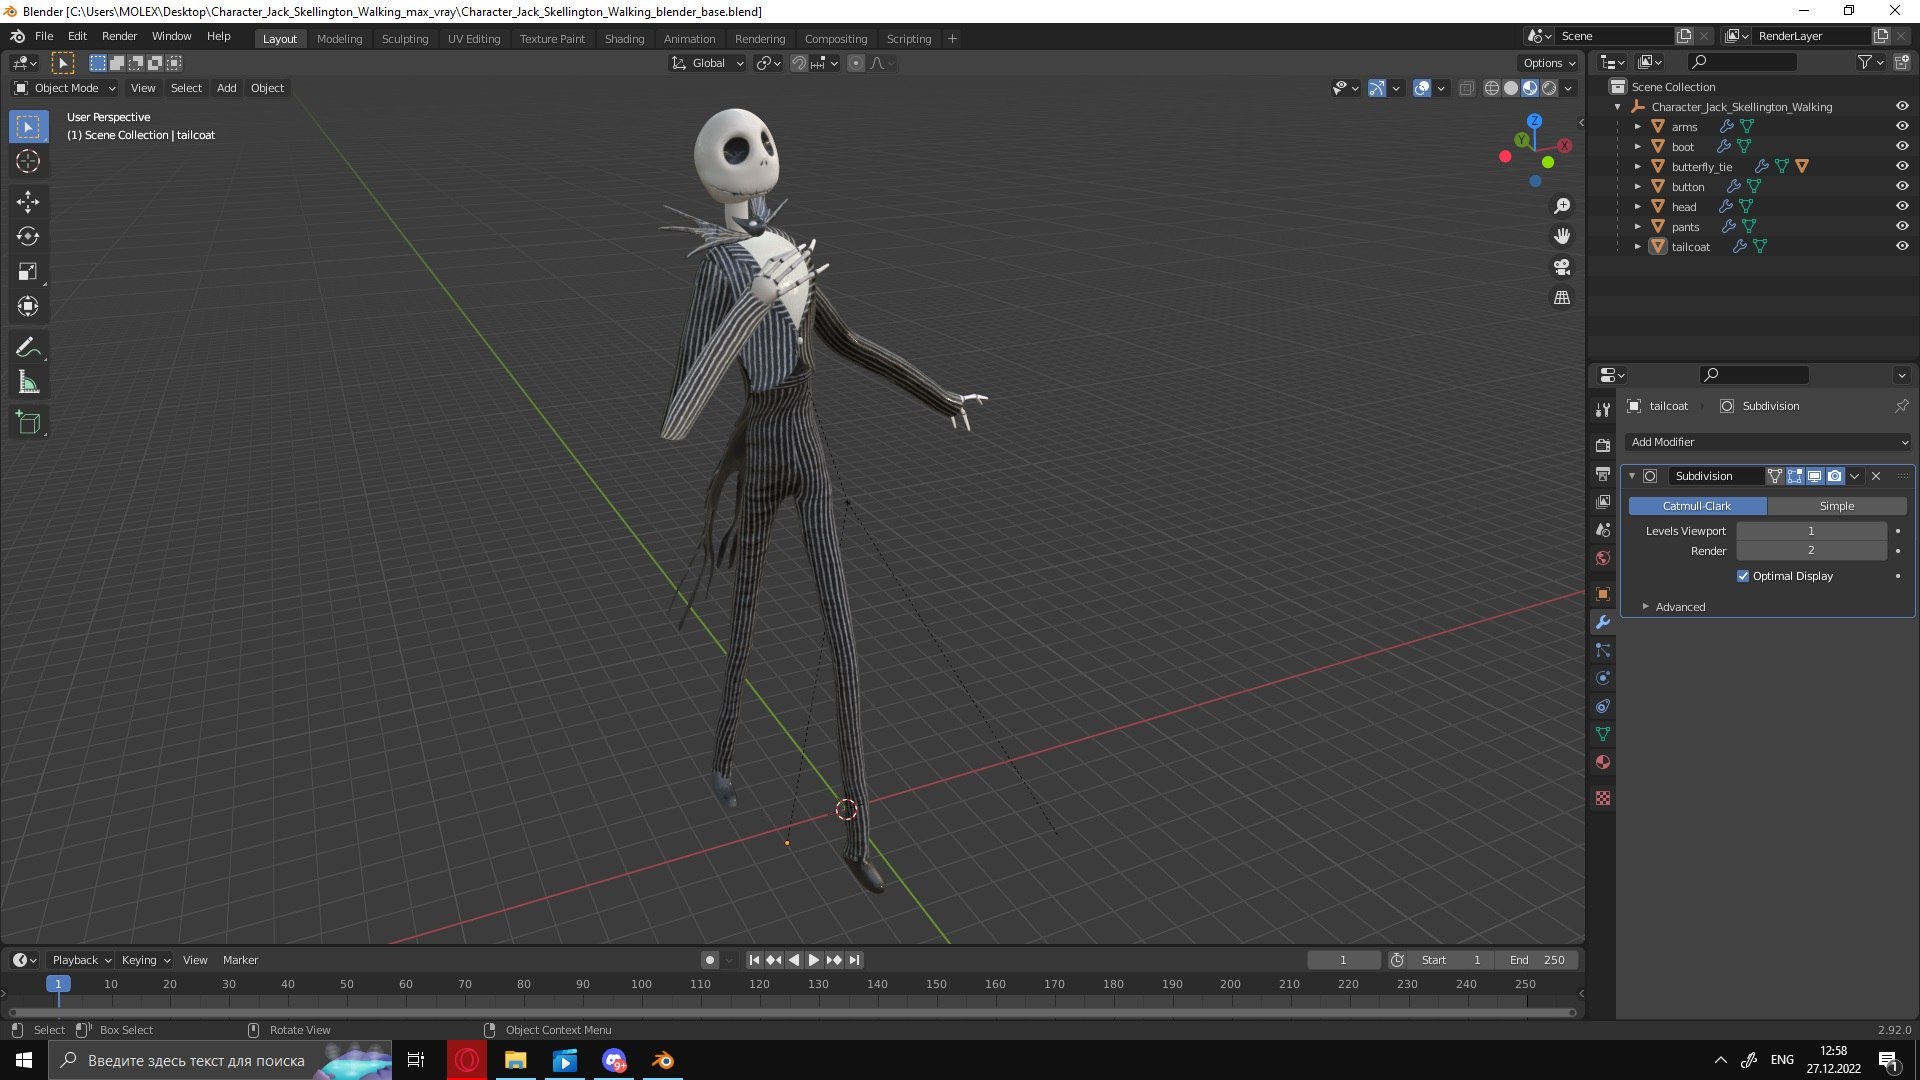Open the Render properties tab

pyautogui.click(x=1603, y=445)
